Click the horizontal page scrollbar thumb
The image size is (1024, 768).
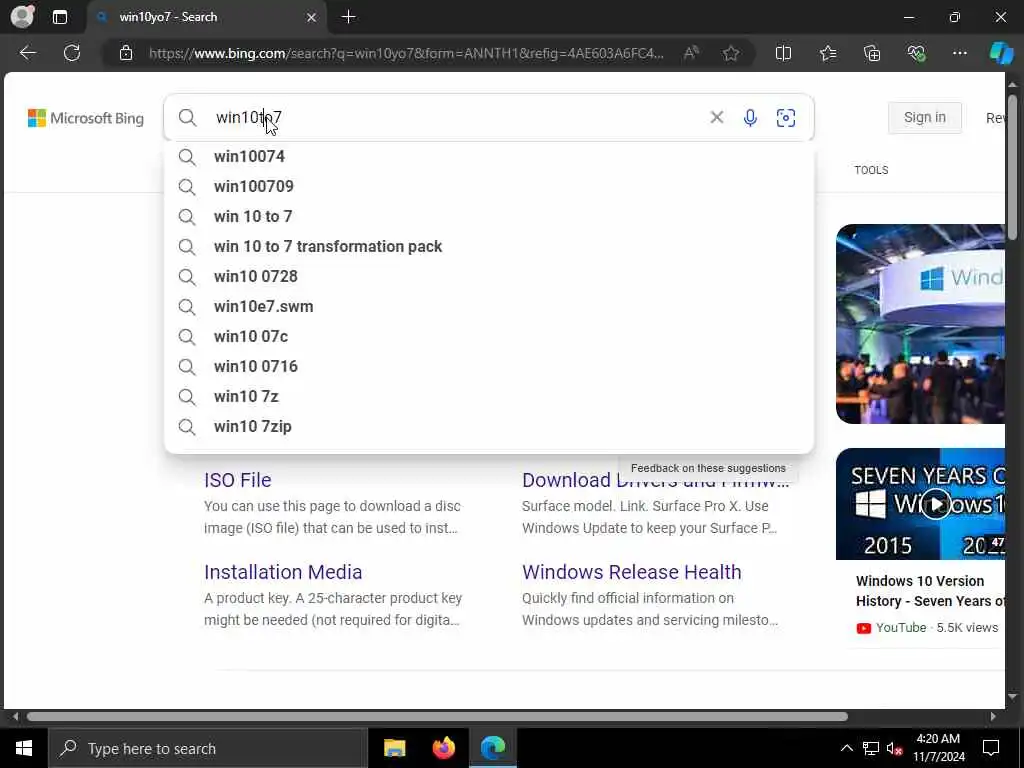(x=437, y=716)
